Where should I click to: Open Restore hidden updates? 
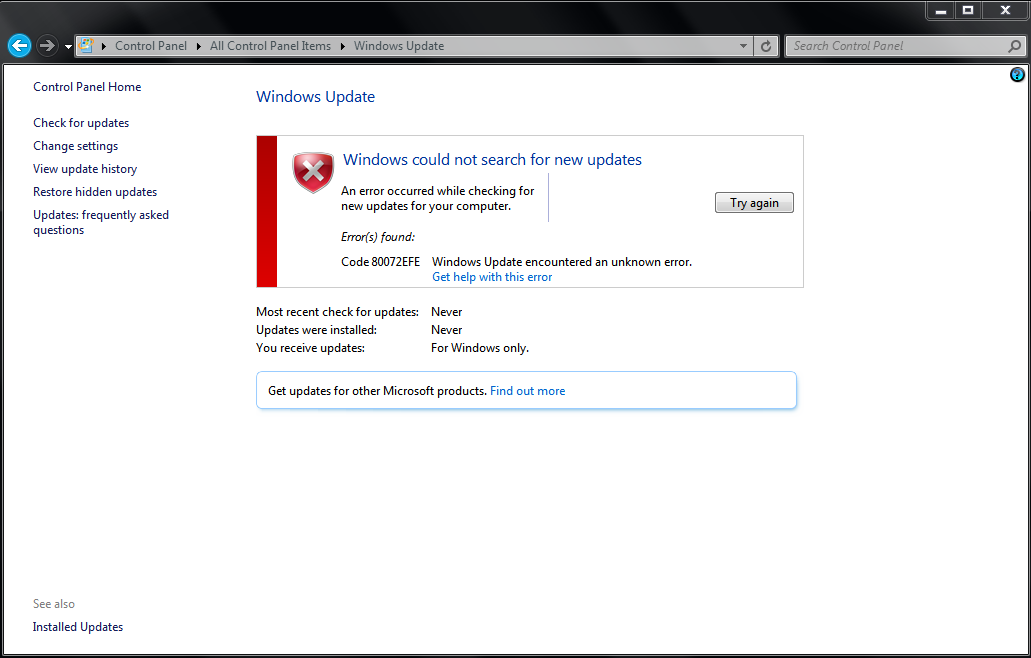(x=95, y=192)
